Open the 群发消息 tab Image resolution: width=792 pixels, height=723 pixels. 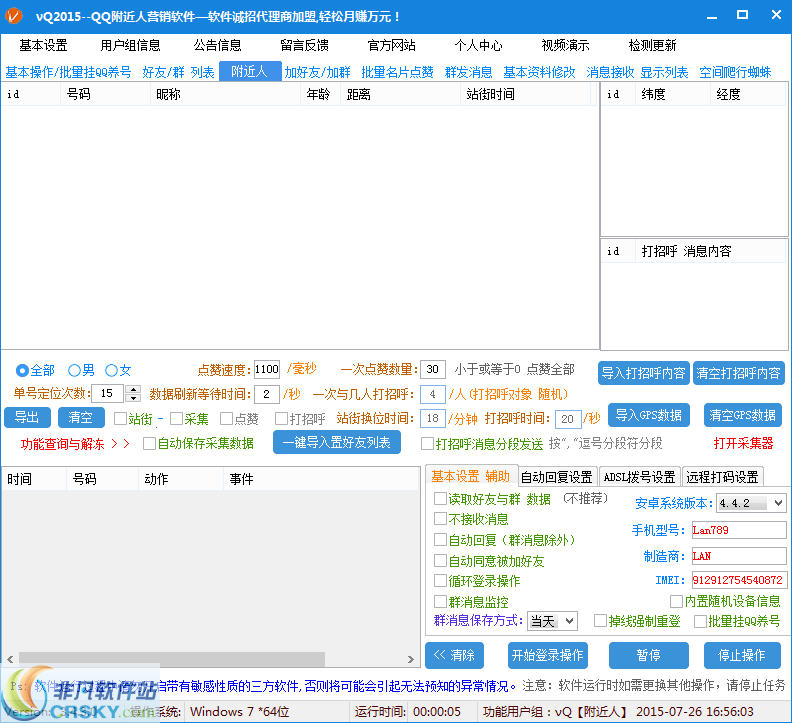pyautogui.click(x=468, y=72)
